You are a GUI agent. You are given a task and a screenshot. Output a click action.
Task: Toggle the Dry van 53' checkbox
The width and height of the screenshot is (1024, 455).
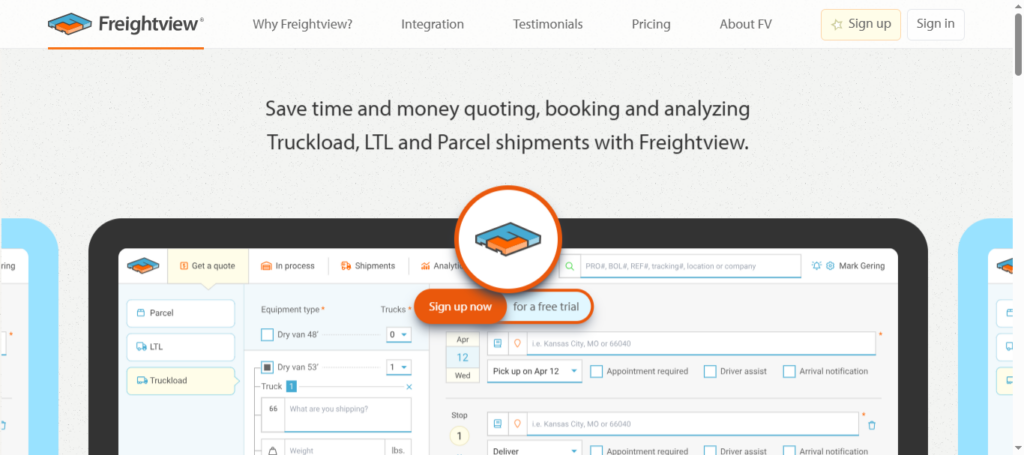click(267, 368)
